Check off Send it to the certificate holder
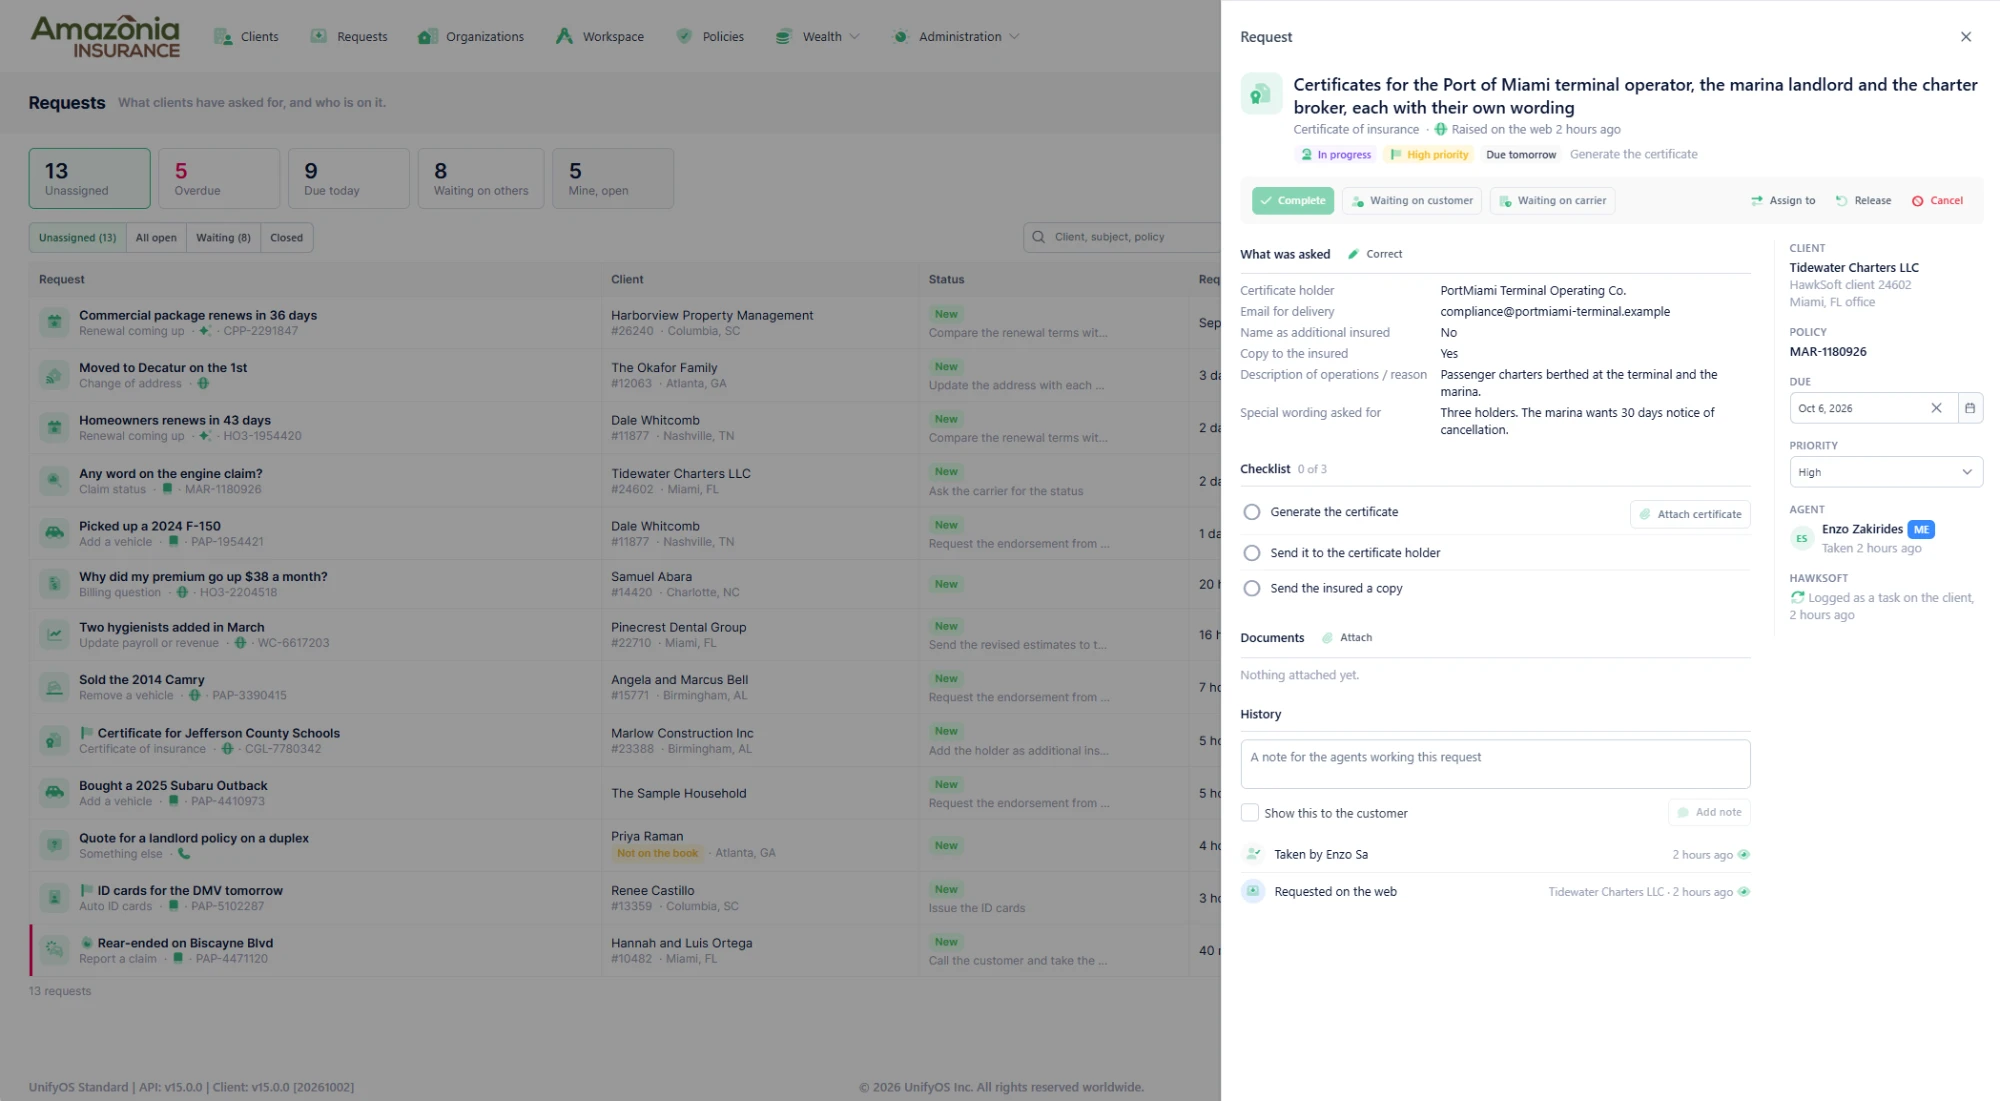 click(1251, 553)
